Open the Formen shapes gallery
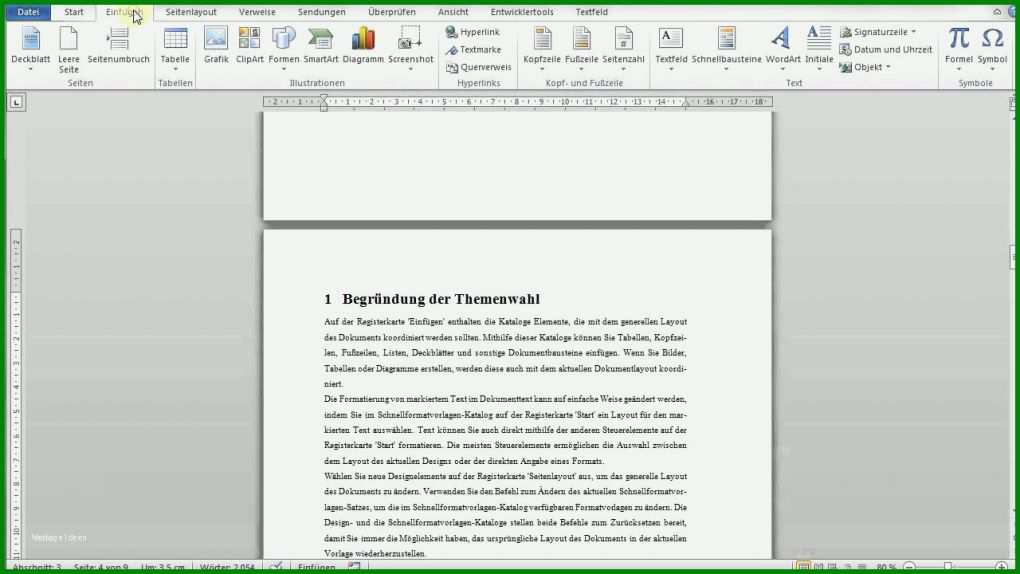 click(284, 49)
